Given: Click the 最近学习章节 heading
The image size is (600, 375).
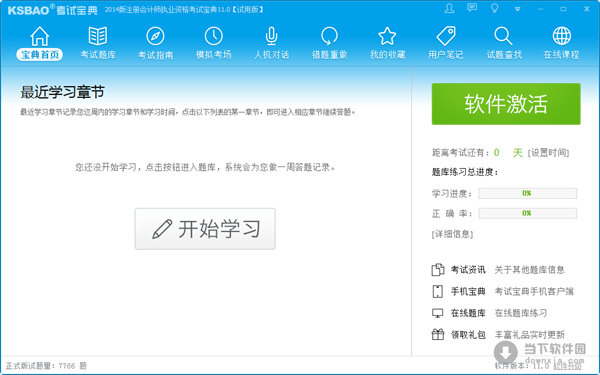Looking at the screenshot, I should (x=62, y=92).
